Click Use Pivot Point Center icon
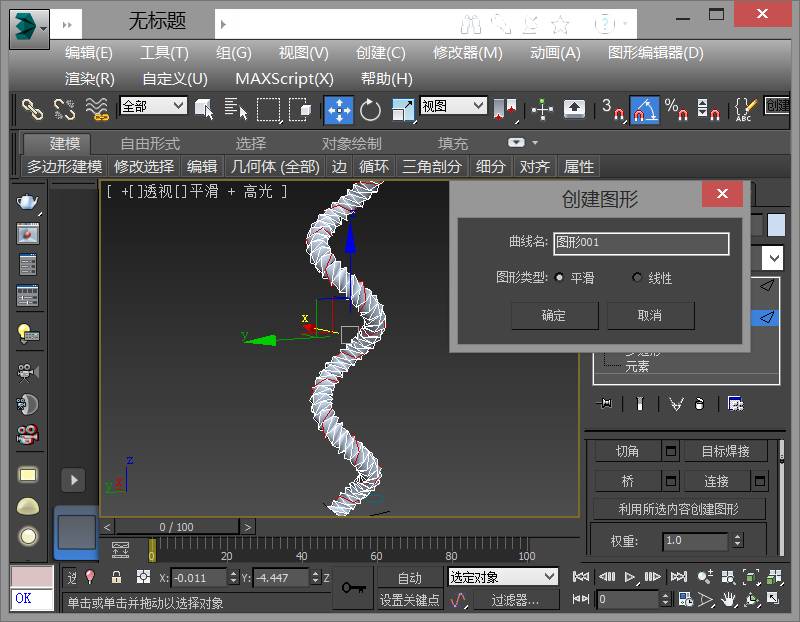This screenshot has height=622, width=800. (506, 109)
